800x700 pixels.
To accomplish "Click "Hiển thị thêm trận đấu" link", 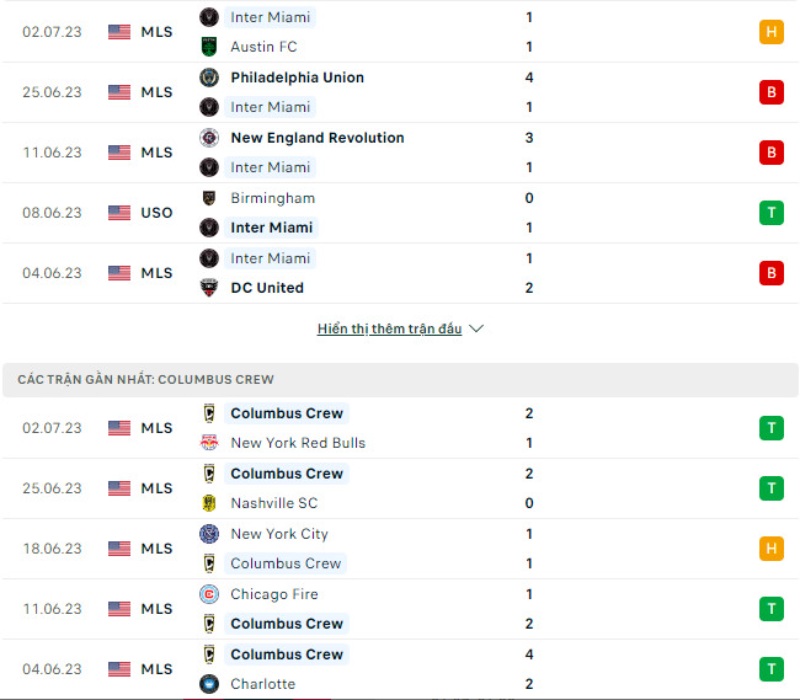I will click(389, 329).
